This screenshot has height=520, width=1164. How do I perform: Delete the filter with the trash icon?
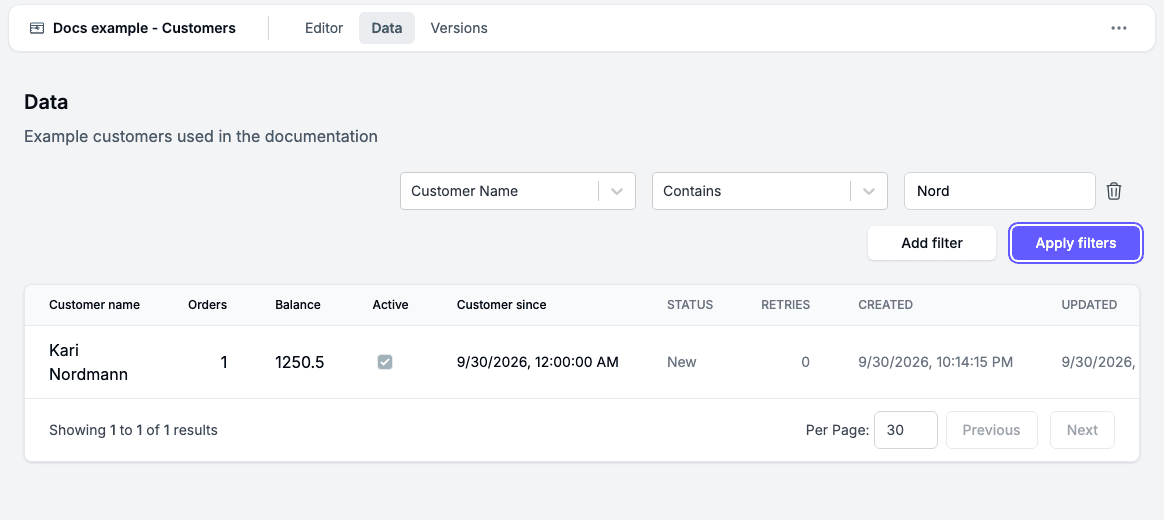1114,191
